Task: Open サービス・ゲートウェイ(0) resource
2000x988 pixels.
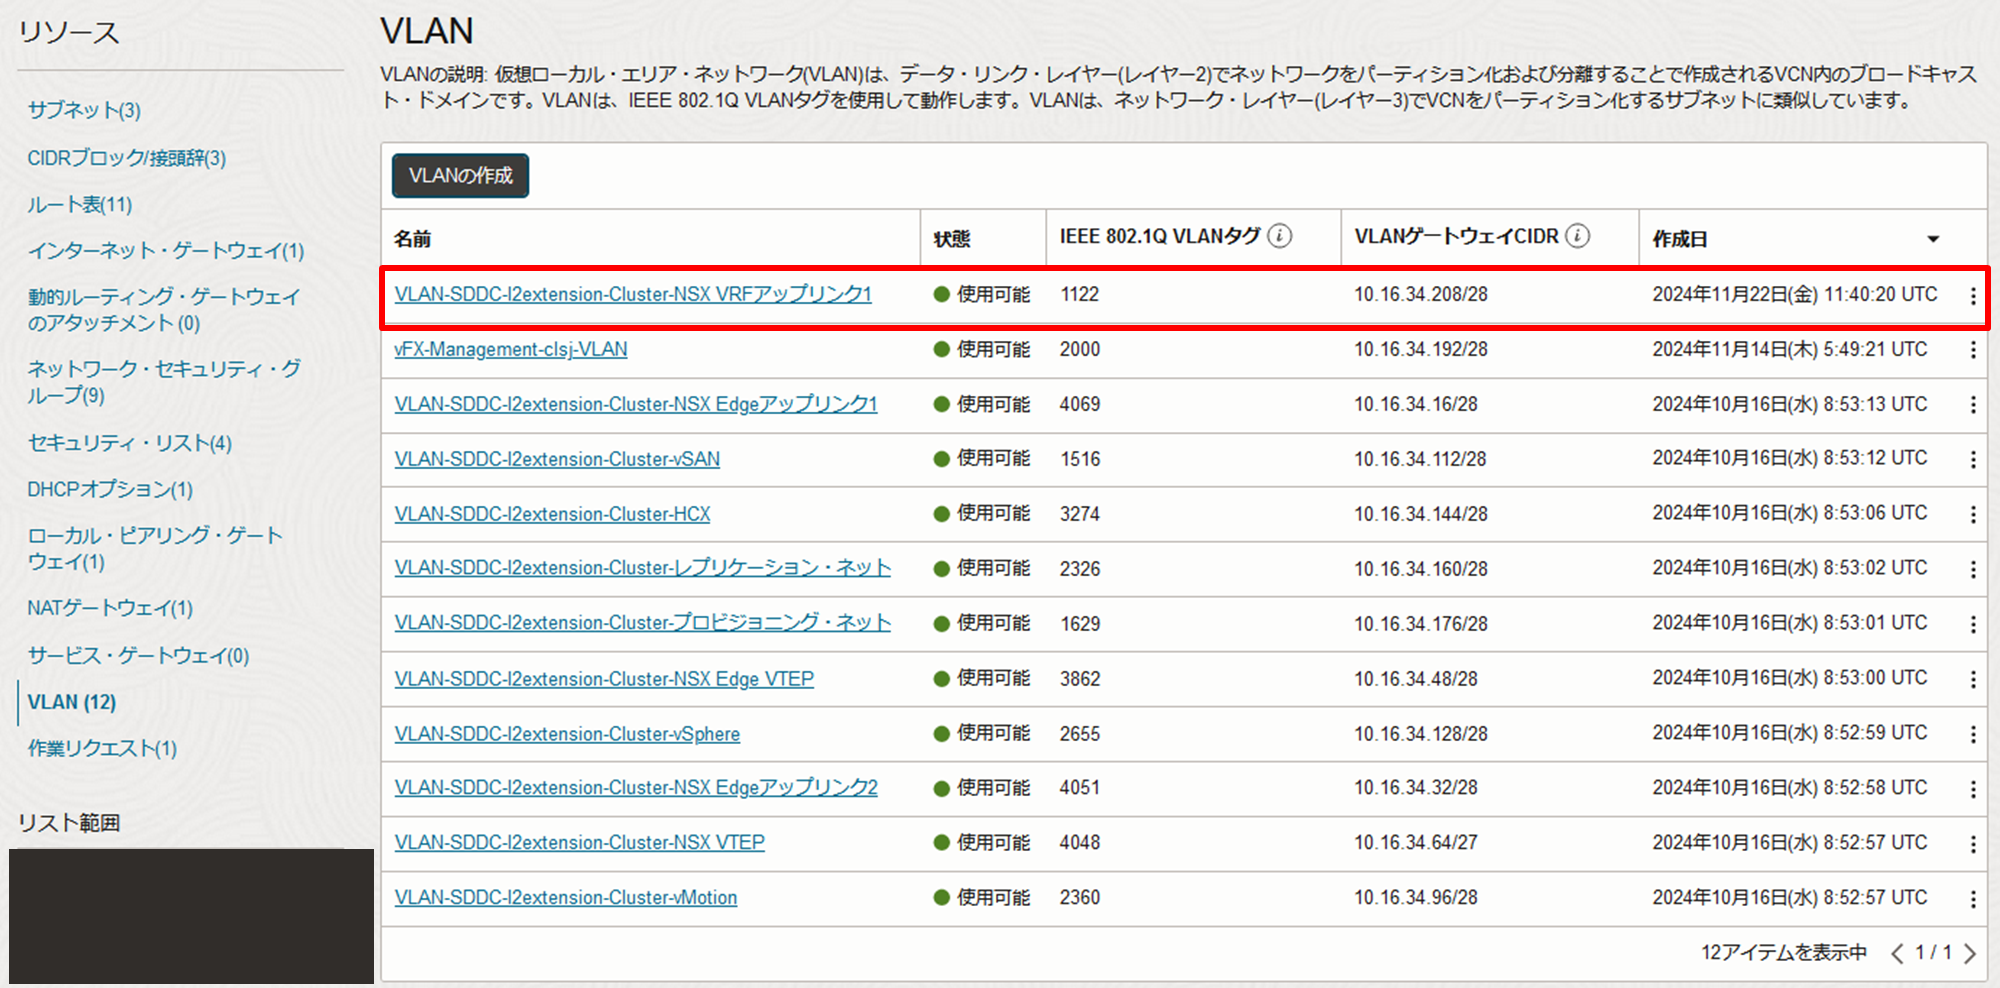Action: [x=138, y=656]
